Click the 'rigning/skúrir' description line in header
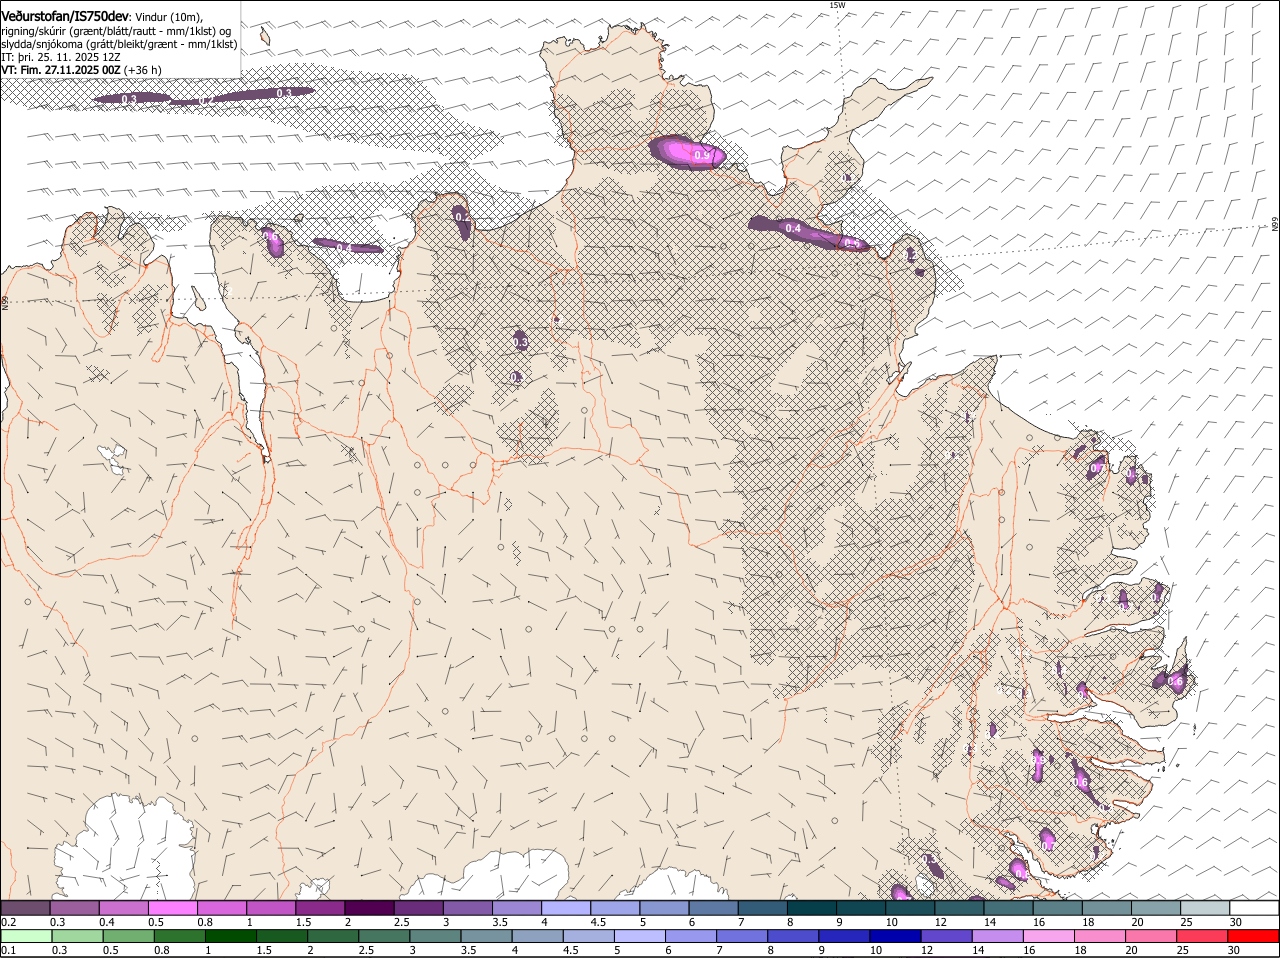The width and height of the screenshot is (1280, 958). point(115,31)
